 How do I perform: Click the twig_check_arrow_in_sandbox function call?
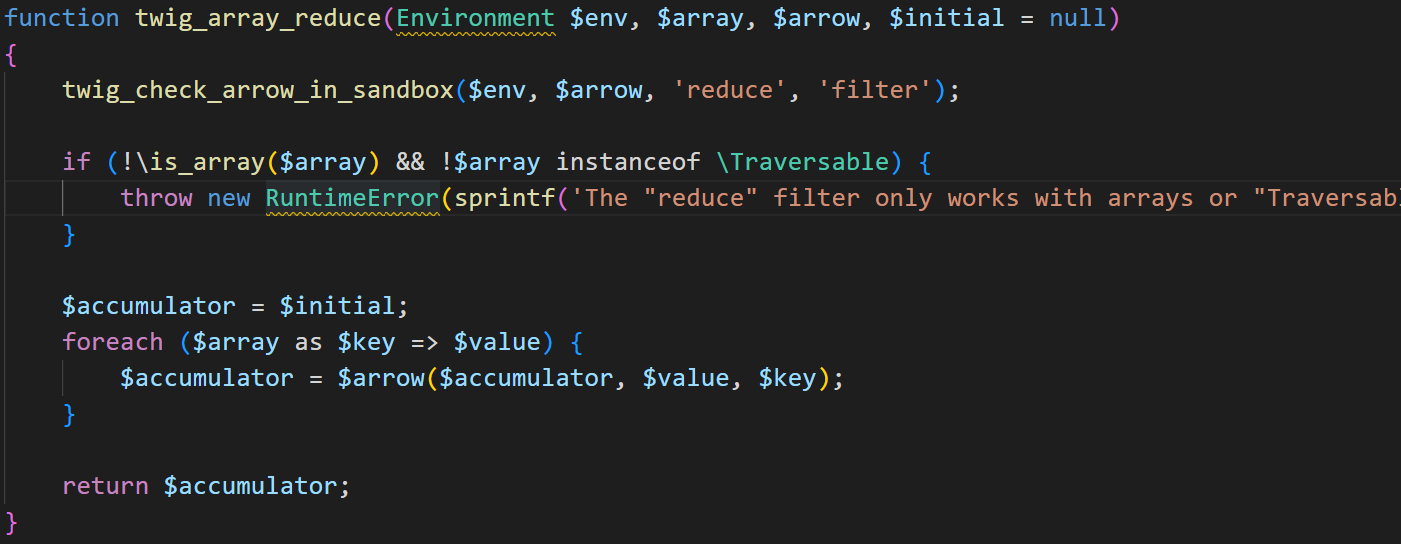click(x=258, y=90)
